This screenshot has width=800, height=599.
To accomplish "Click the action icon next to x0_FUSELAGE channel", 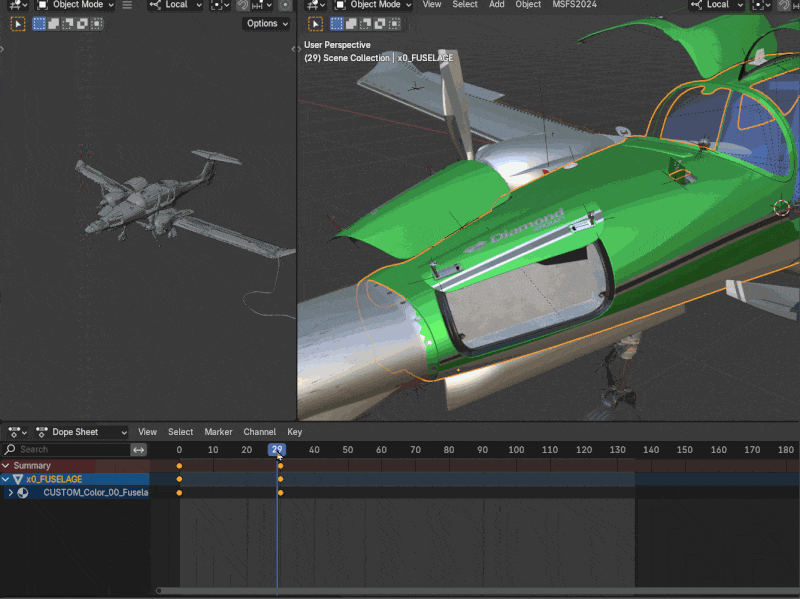I will tap(18, 479).
